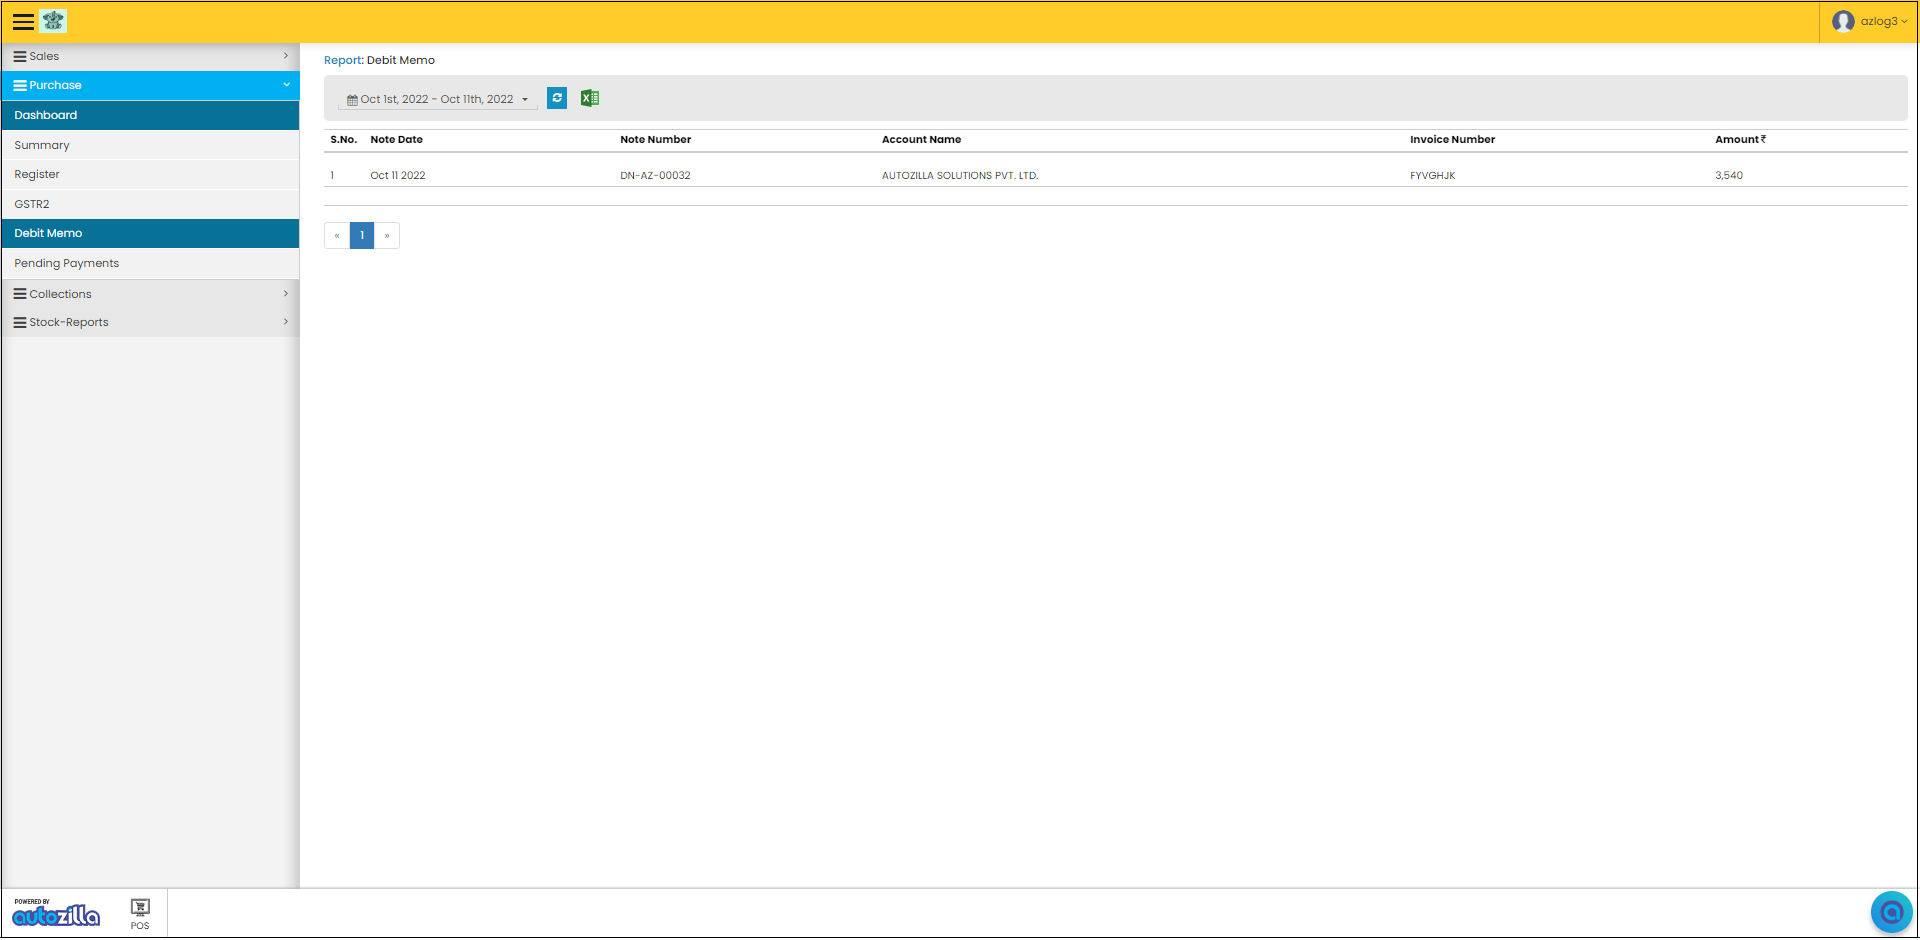
Task: Export report to Excel
Action: (590, 98)
